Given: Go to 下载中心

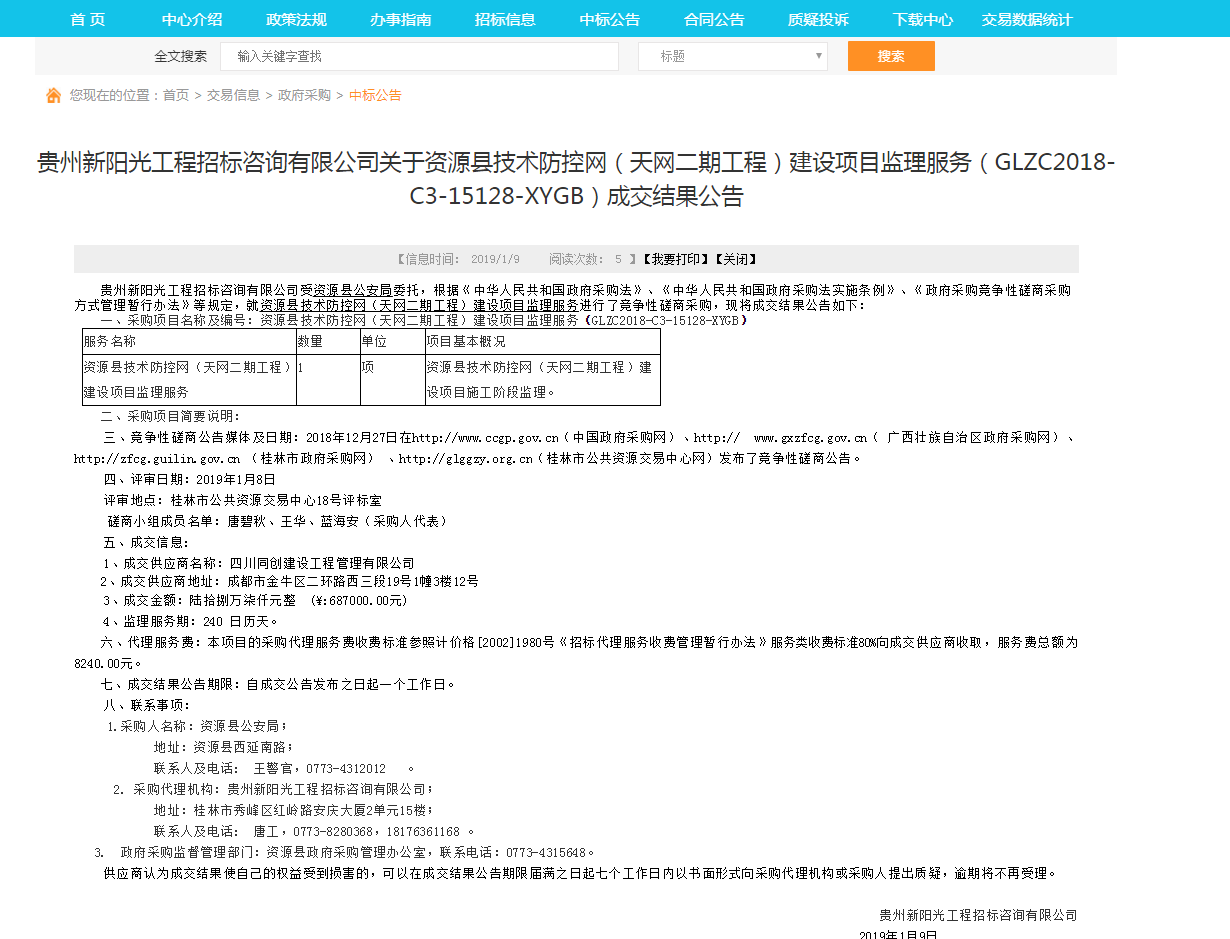Looking at the screenshot, I should point(922,19).
